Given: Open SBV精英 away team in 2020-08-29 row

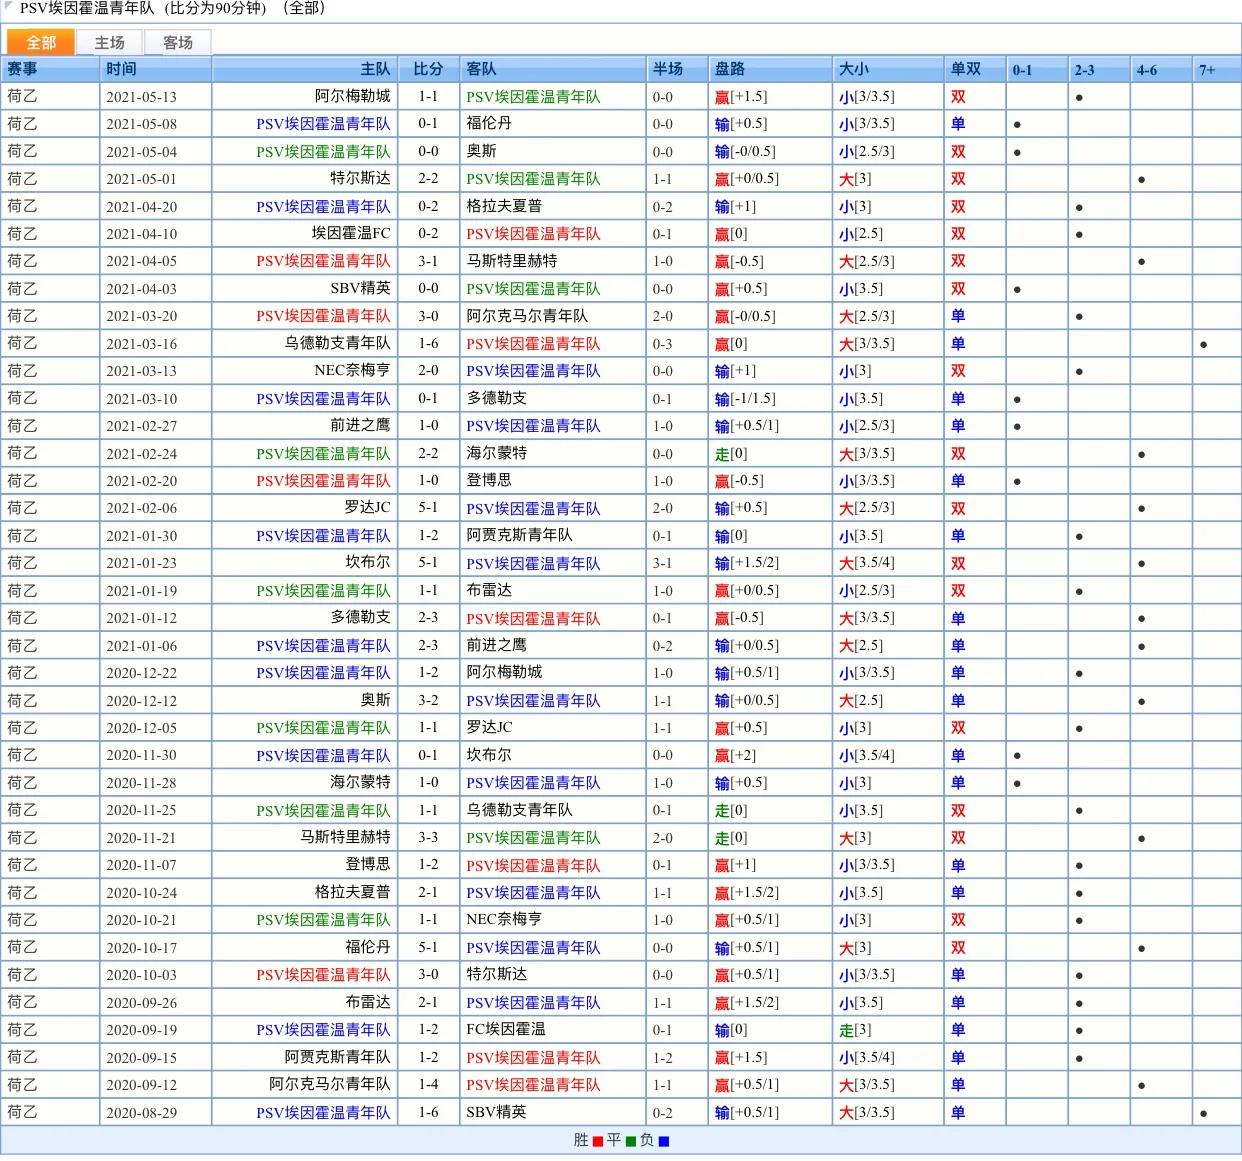Looking at the screenshot, I should click(x=496, y=1112).
